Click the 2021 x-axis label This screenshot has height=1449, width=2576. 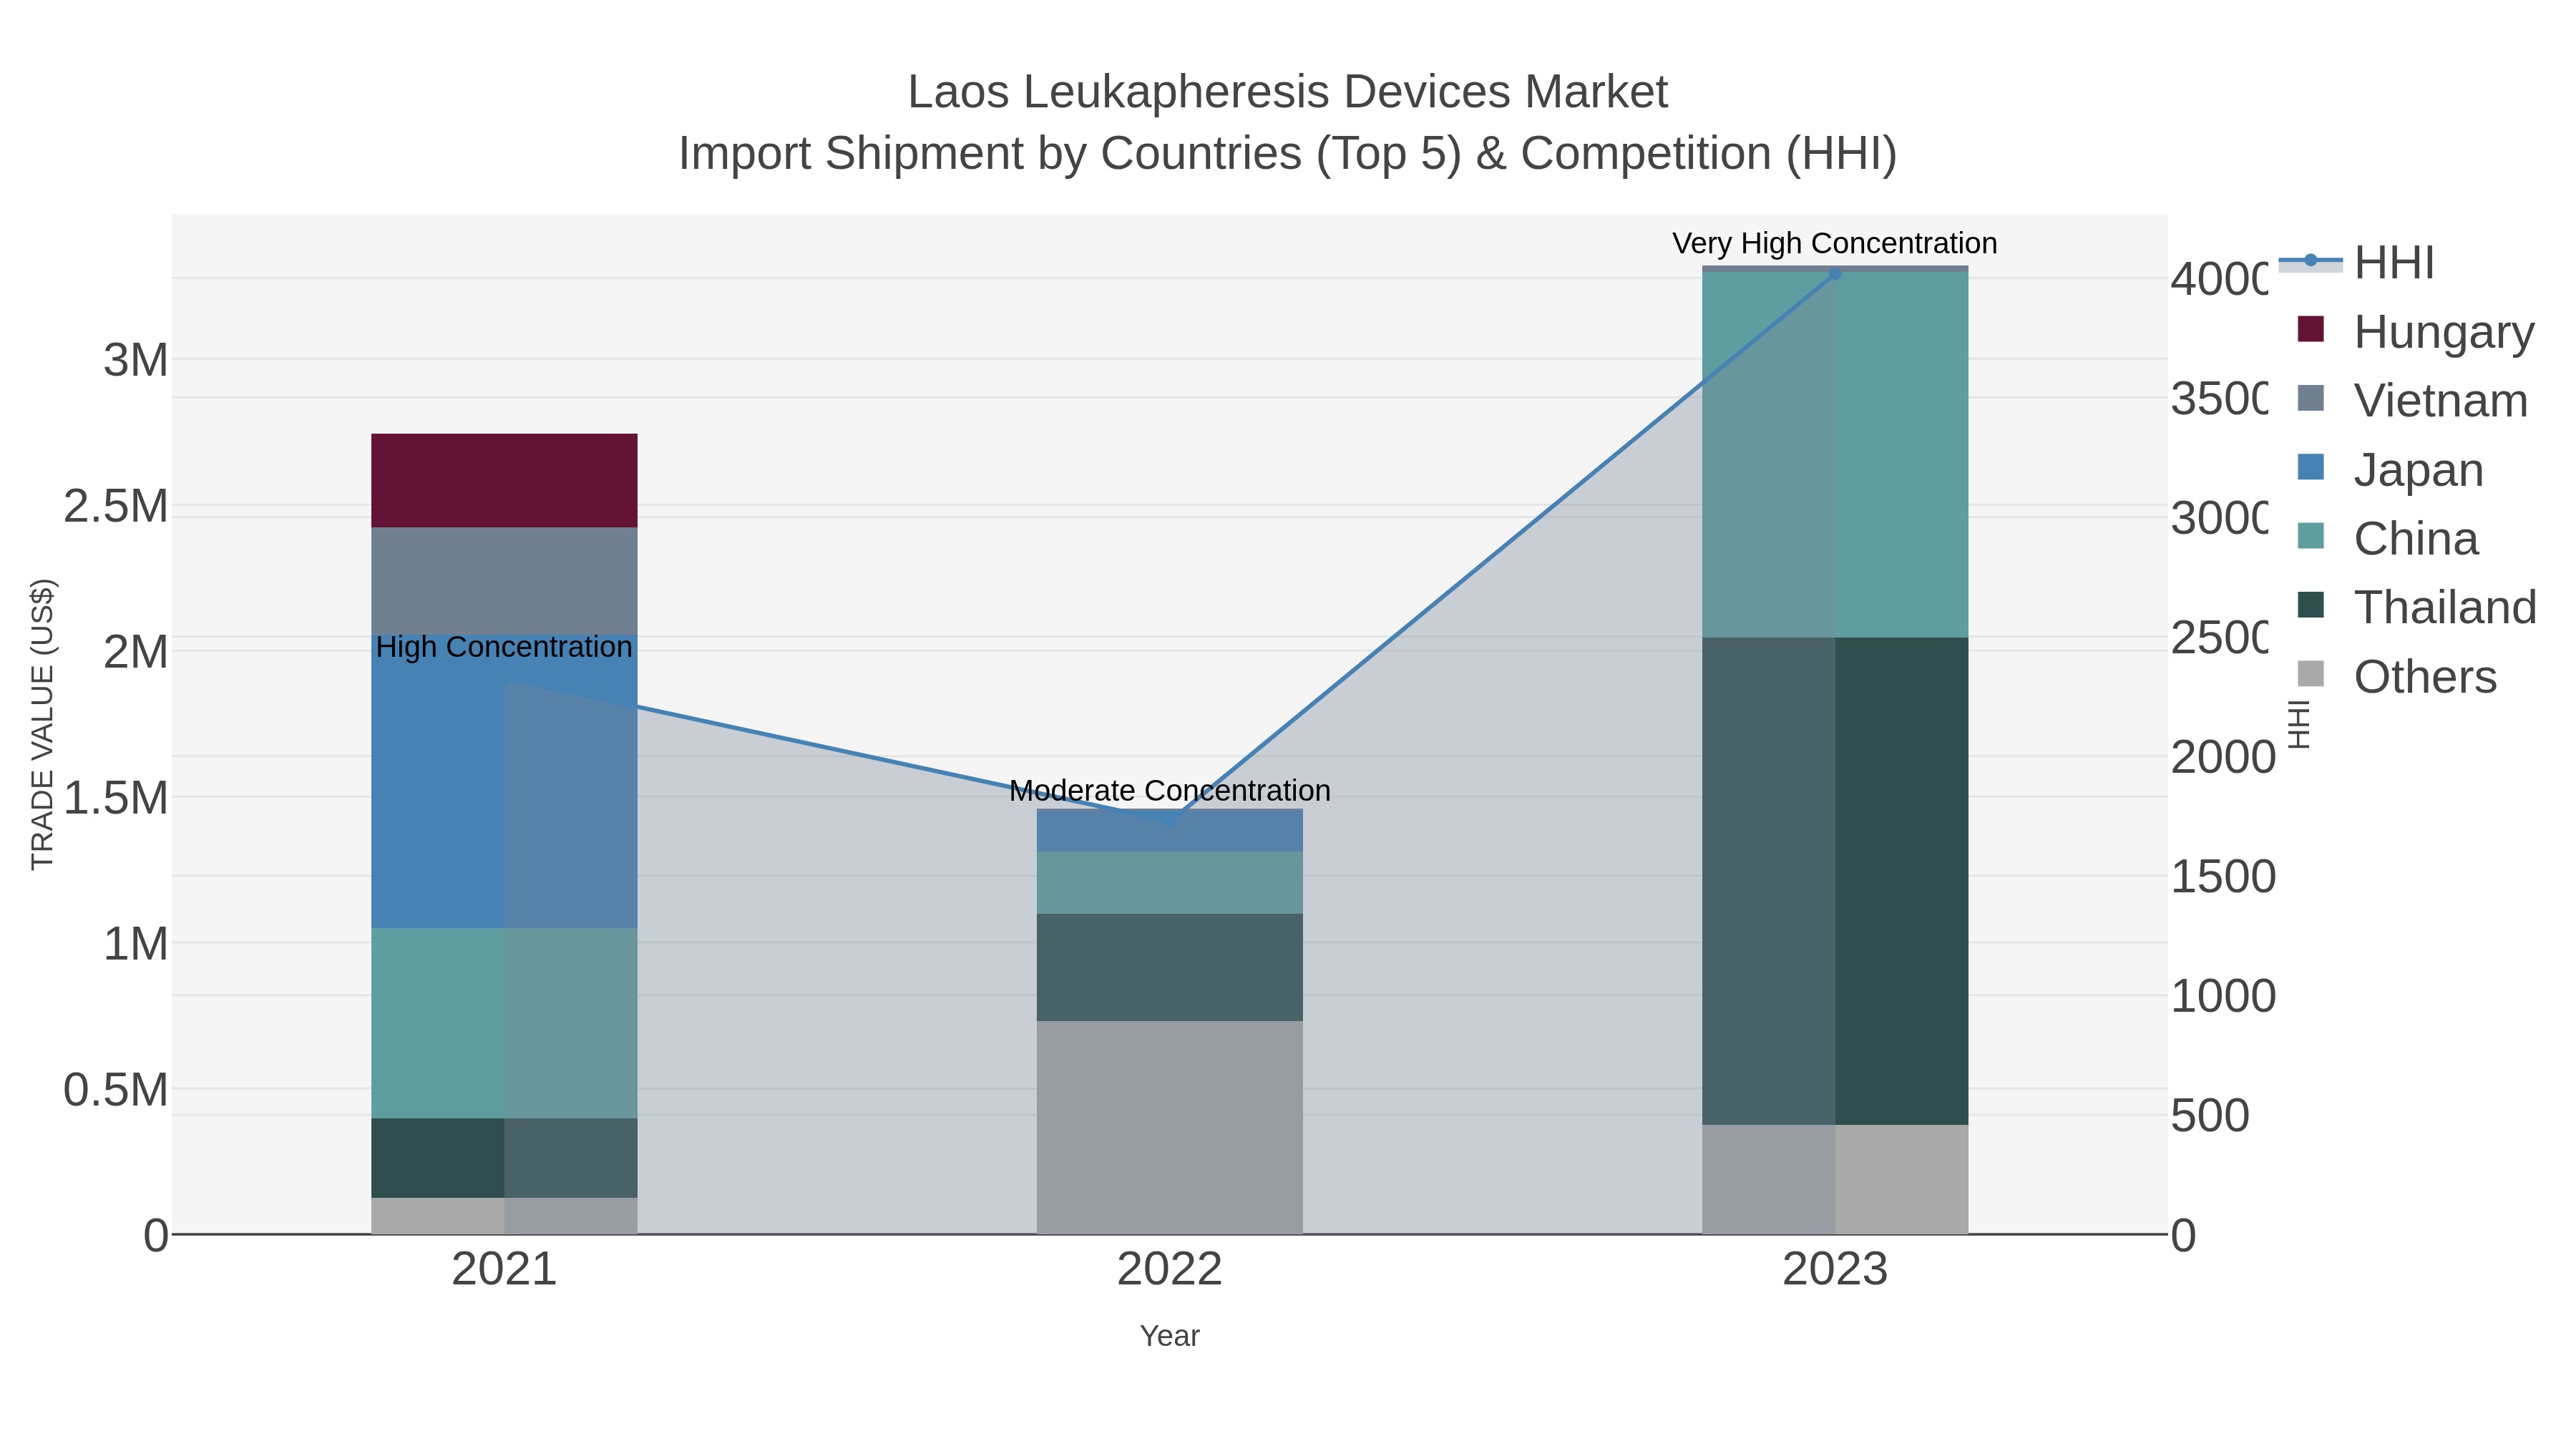pyautogui.click(x=504, y=1270)
